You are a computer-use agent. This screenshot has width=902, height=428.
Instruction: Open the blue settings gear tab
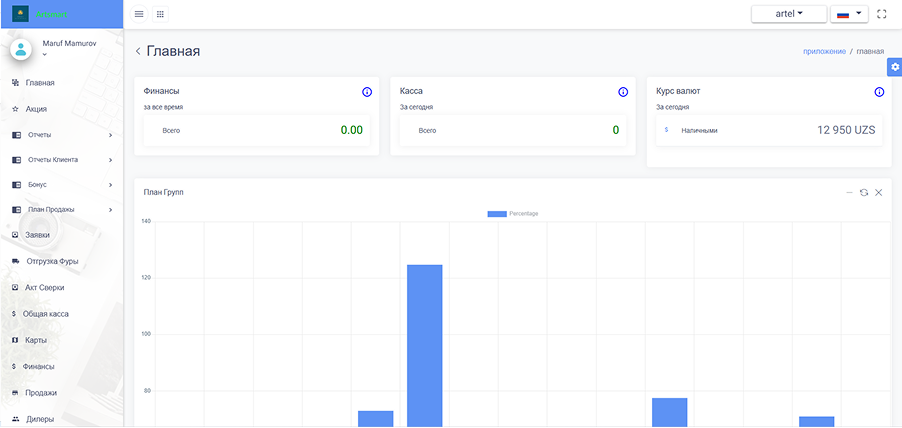(895, 66)
